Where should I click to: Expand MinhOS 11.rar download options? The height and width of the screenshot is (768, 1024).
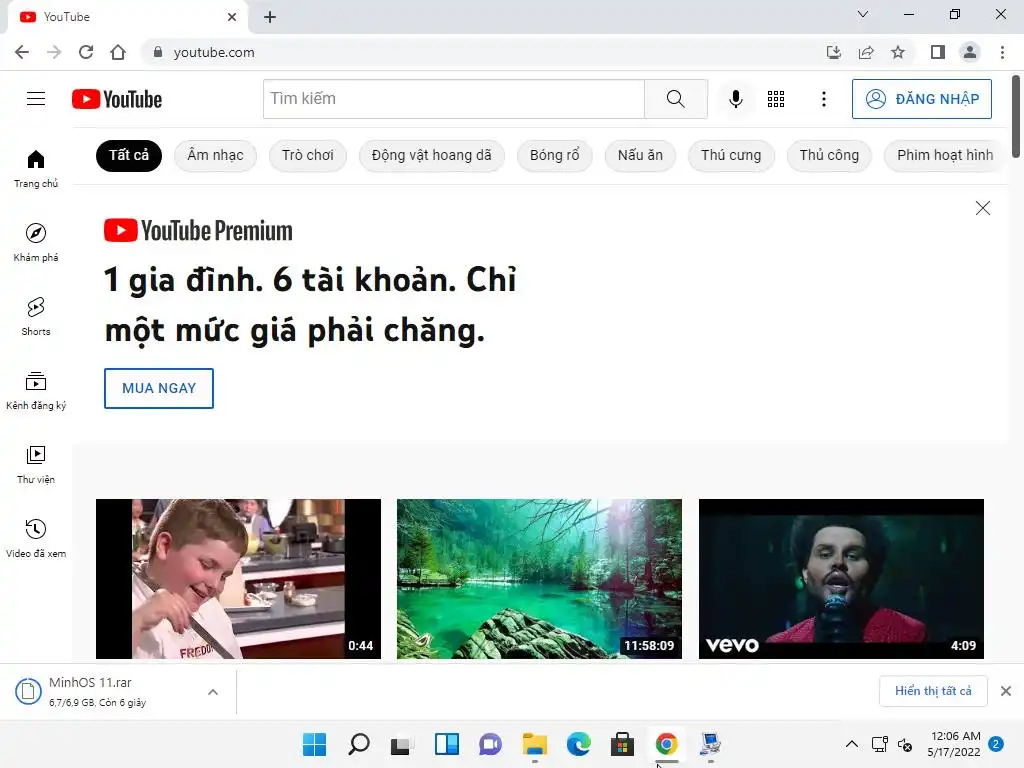[x=213, y=692]
